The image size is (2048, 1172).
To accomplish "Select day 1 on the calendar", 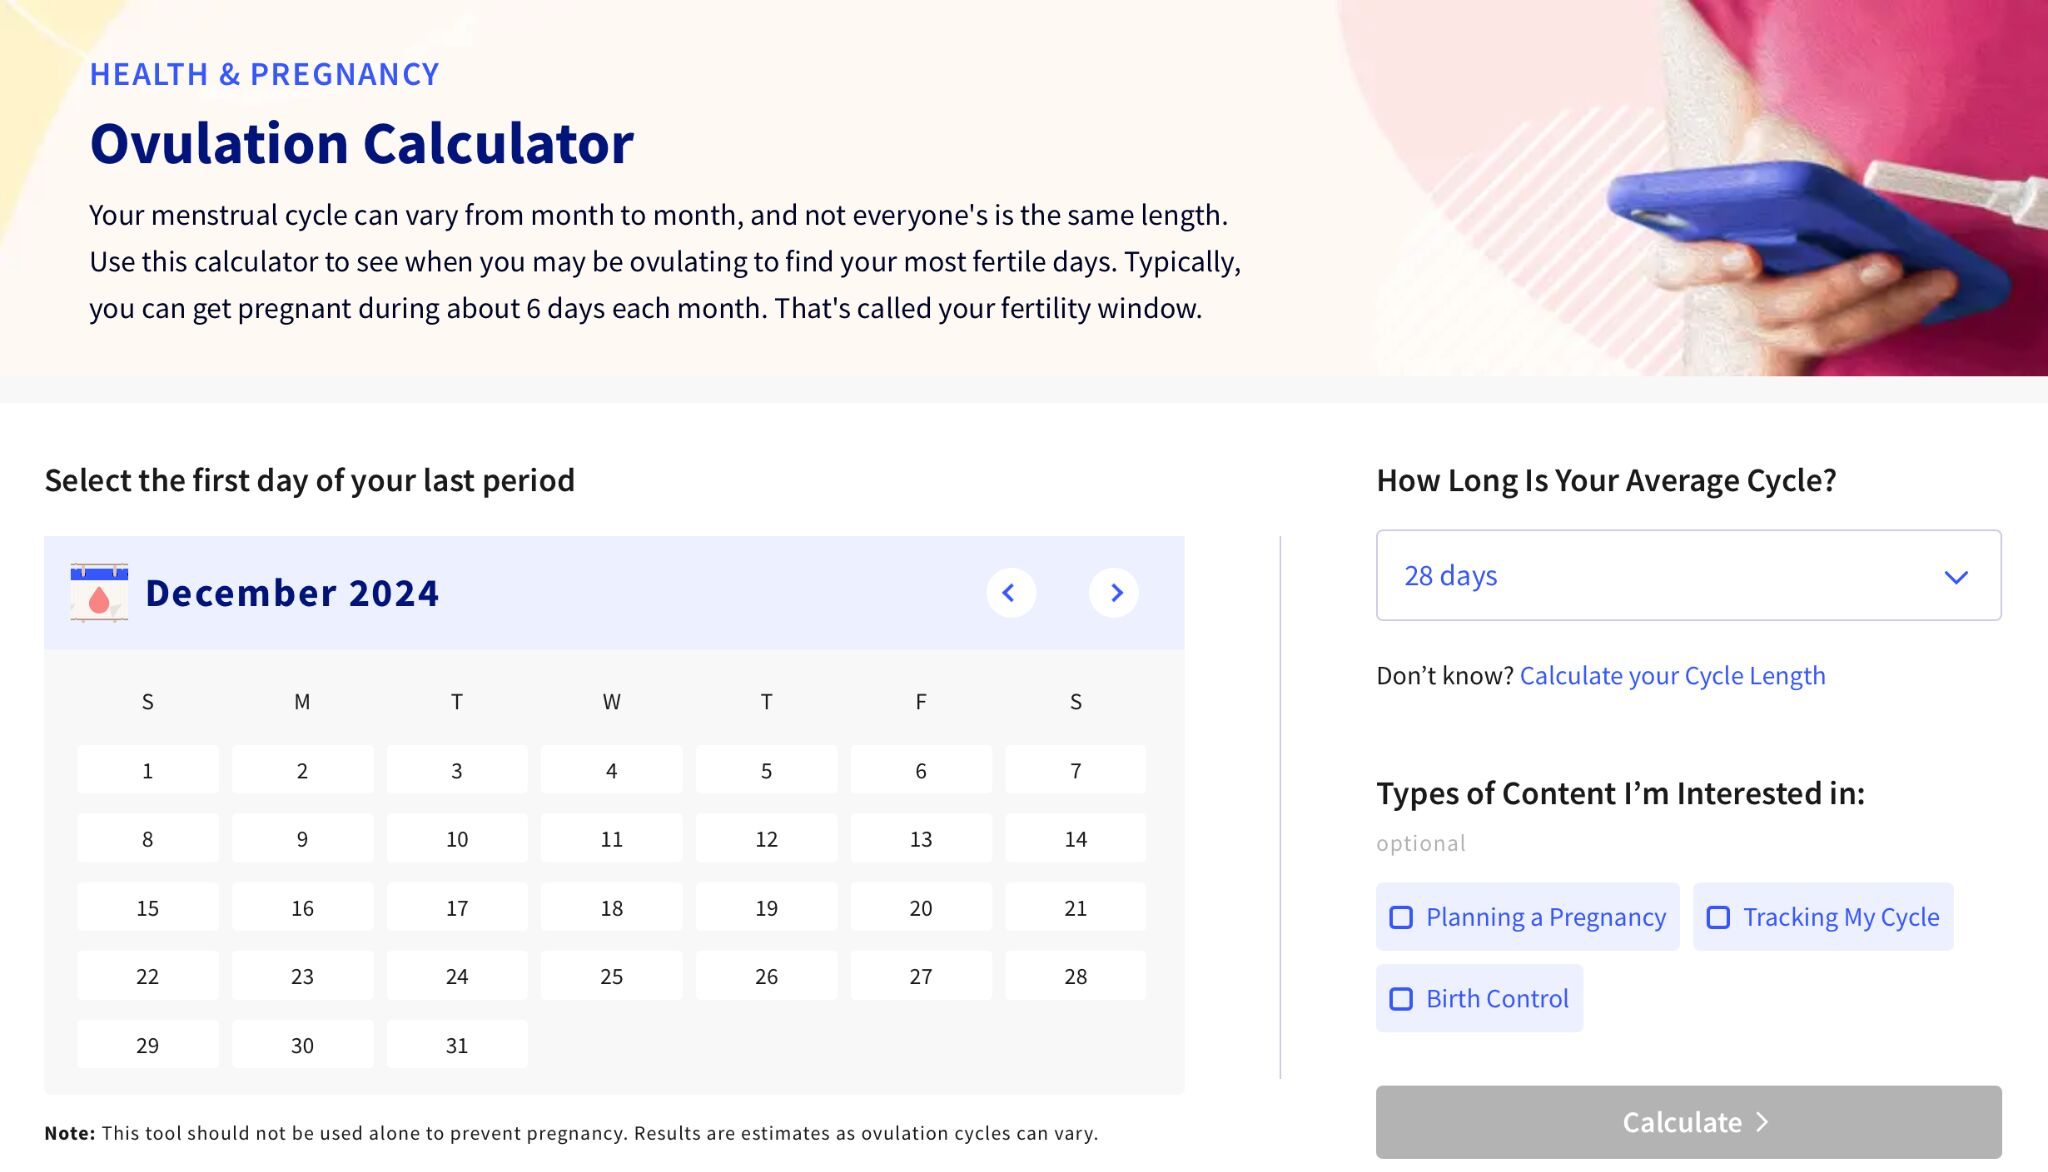I will 146,770.
